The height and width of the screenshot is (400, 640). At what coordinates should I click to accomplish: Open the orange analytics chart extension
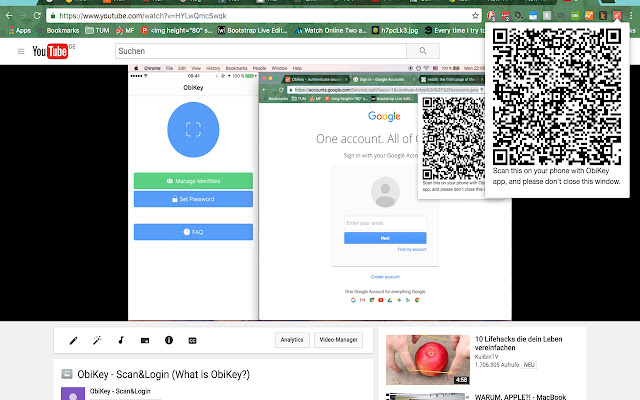click(589, 16)
